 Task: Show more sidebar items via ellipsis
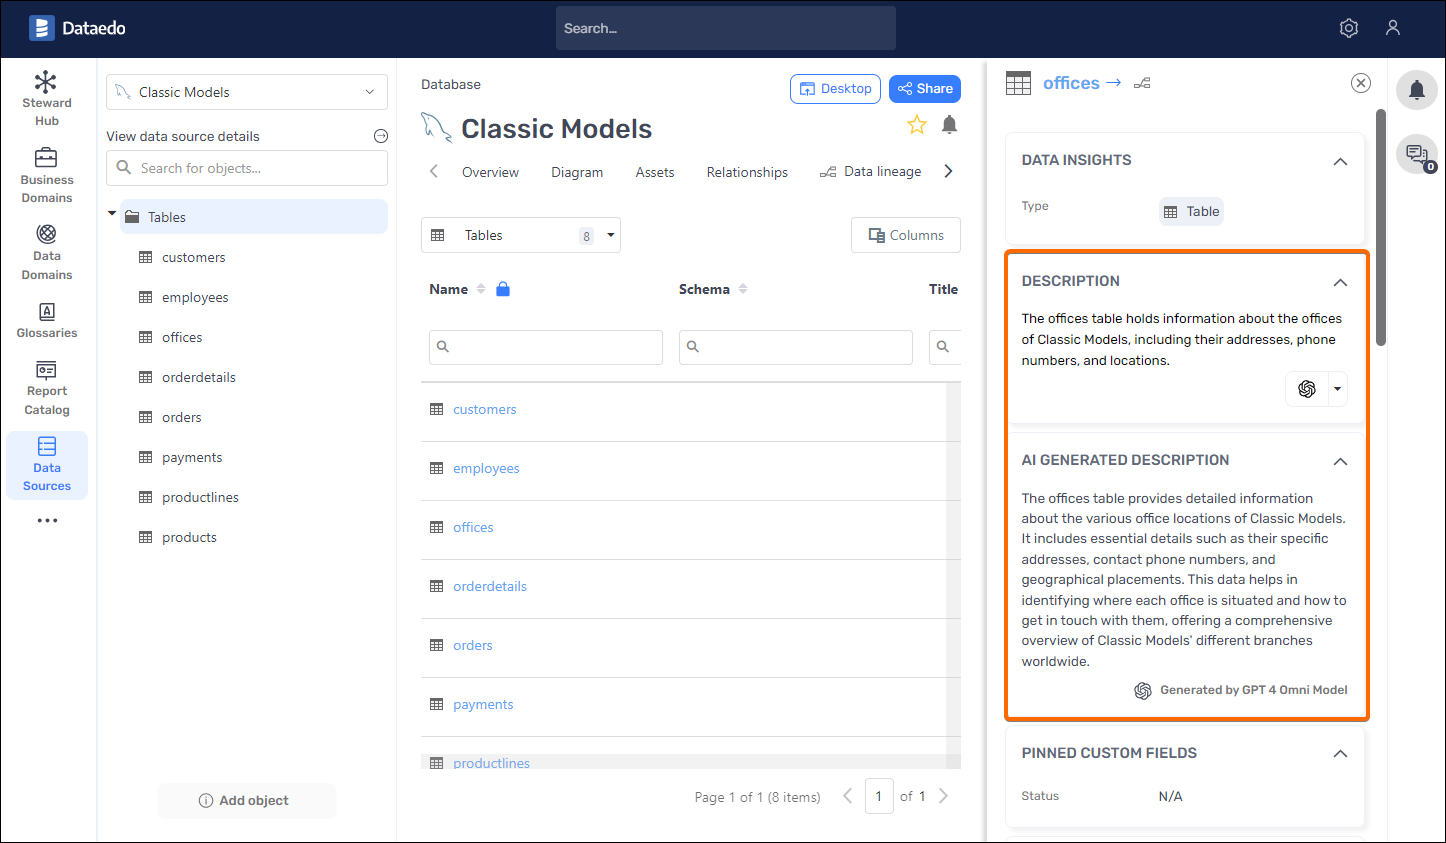47,520
